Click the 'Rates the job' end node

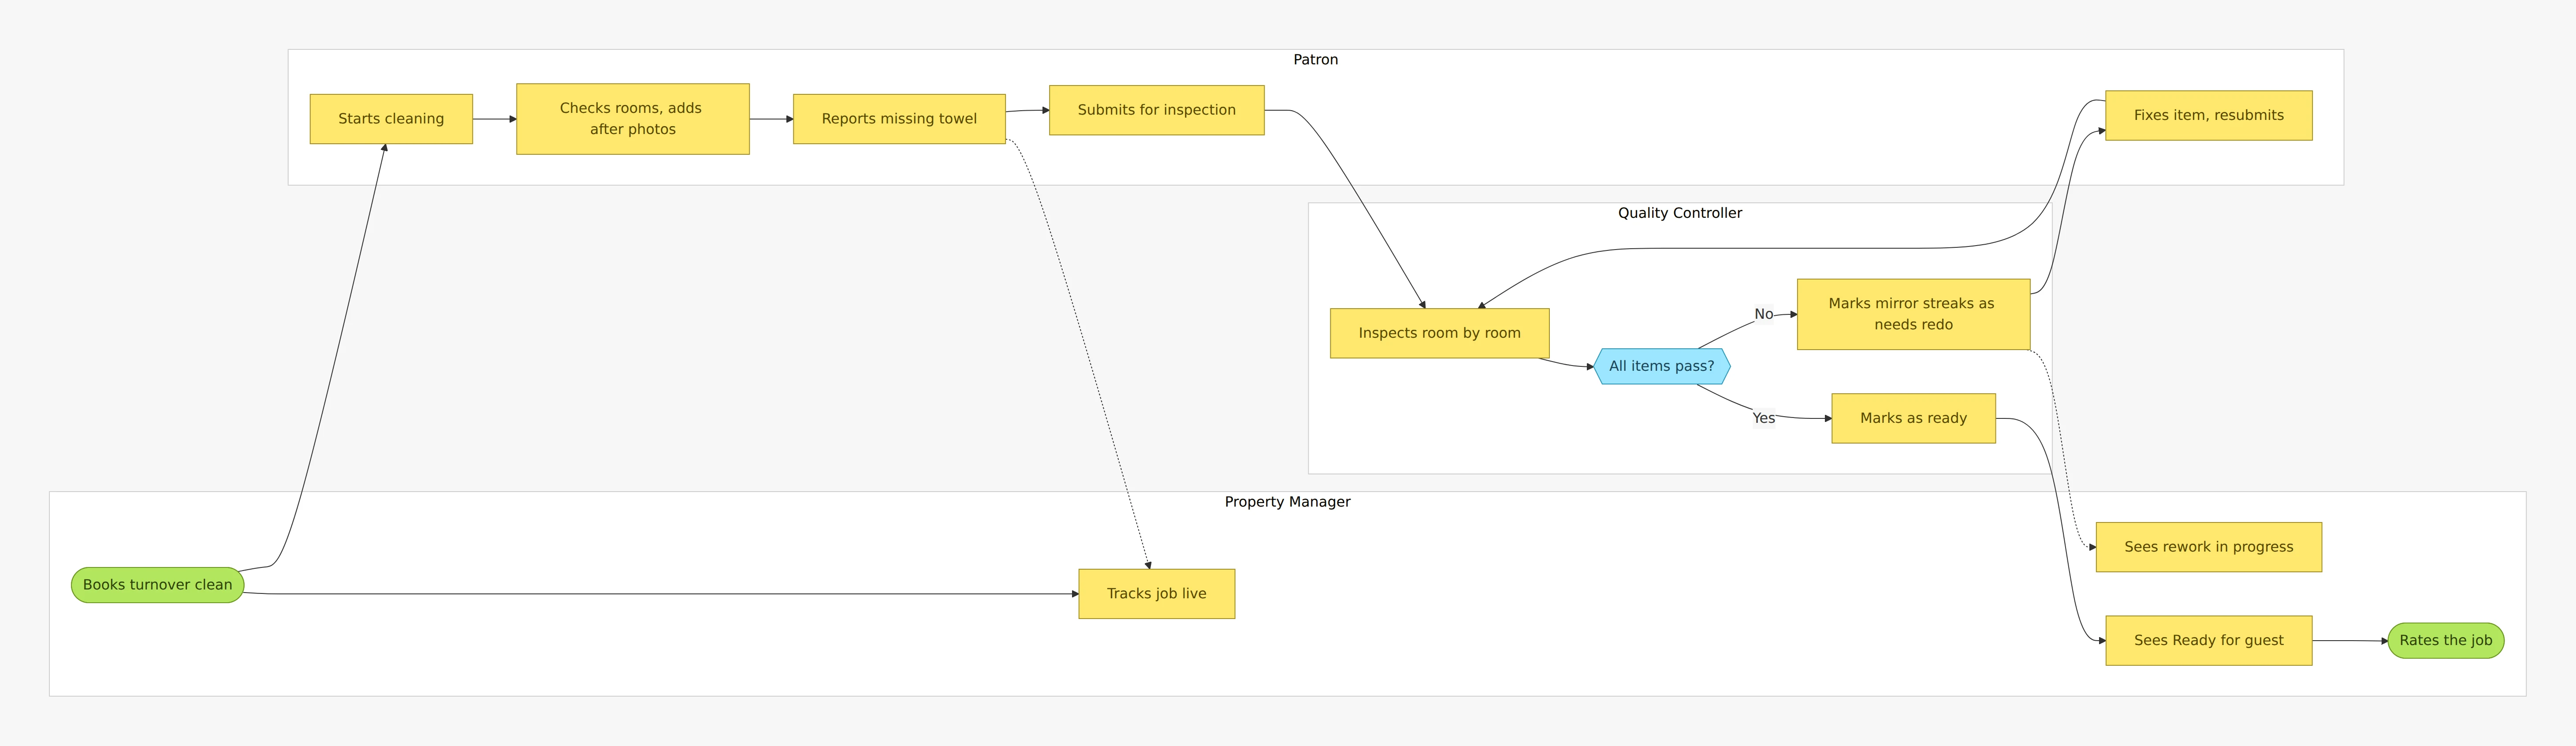point(2446,640)
